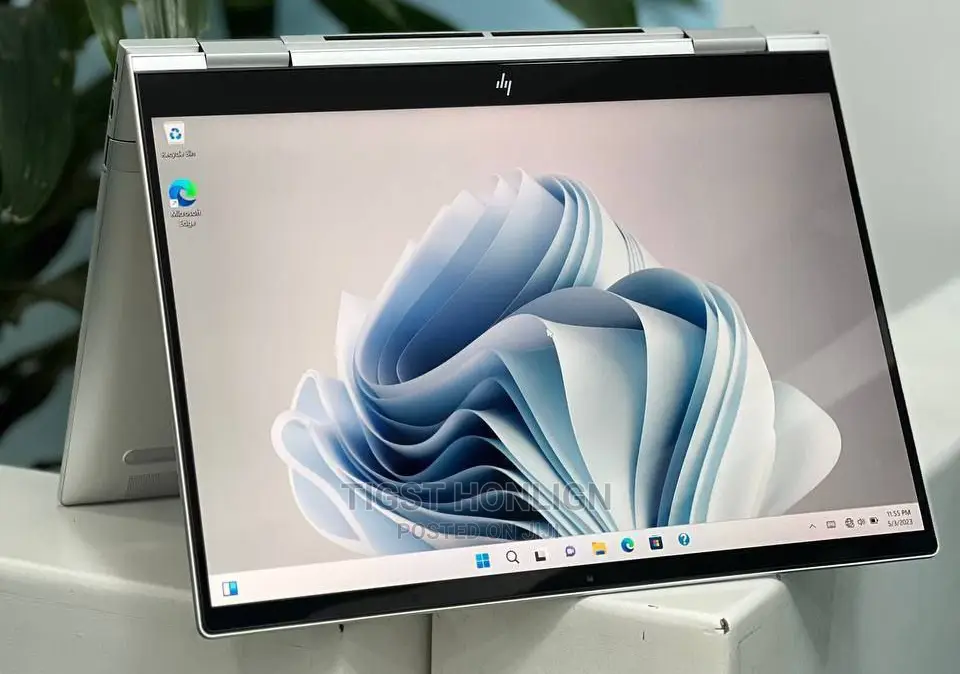Launch Microsoft Edge from the taskbar
This screenshot has width=960, height=674.
click(x=627, y=546)
